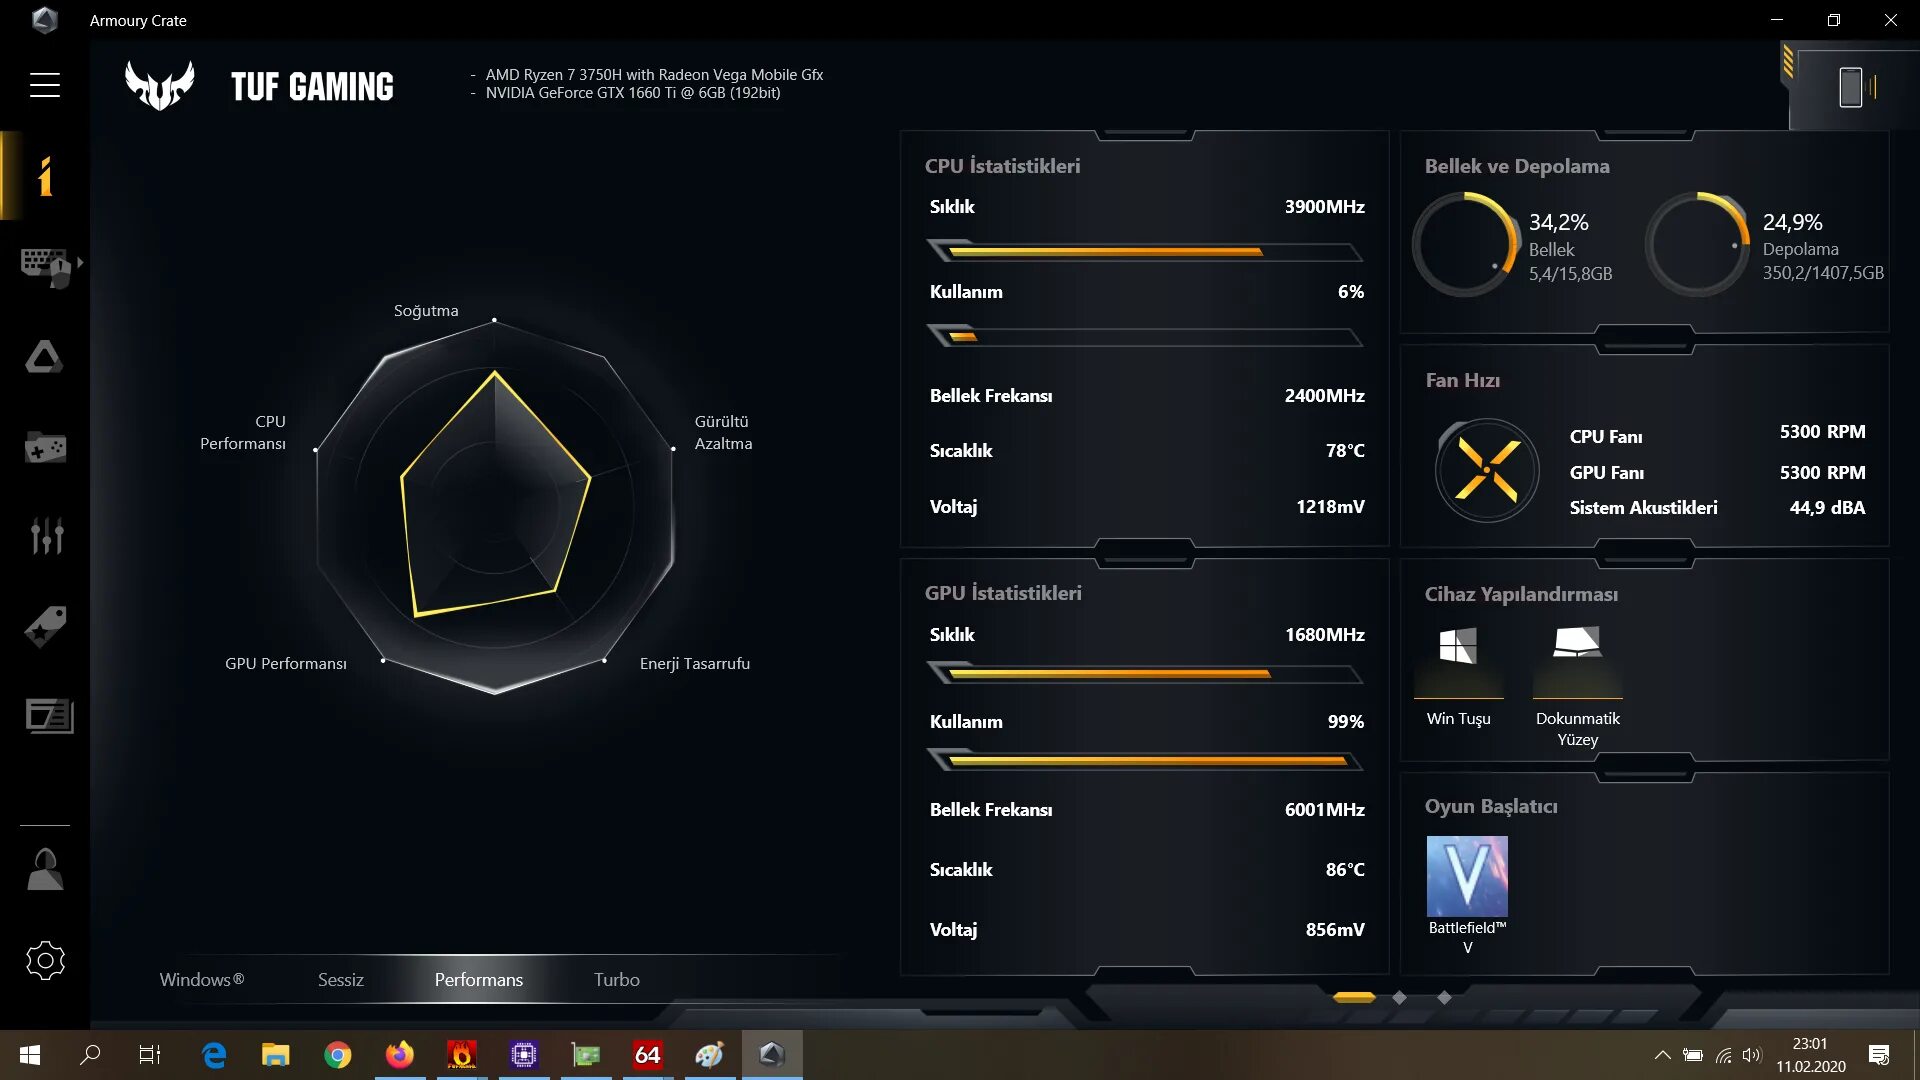
Task: Click the CPU Performansı radar label
Action: [243, 432]
